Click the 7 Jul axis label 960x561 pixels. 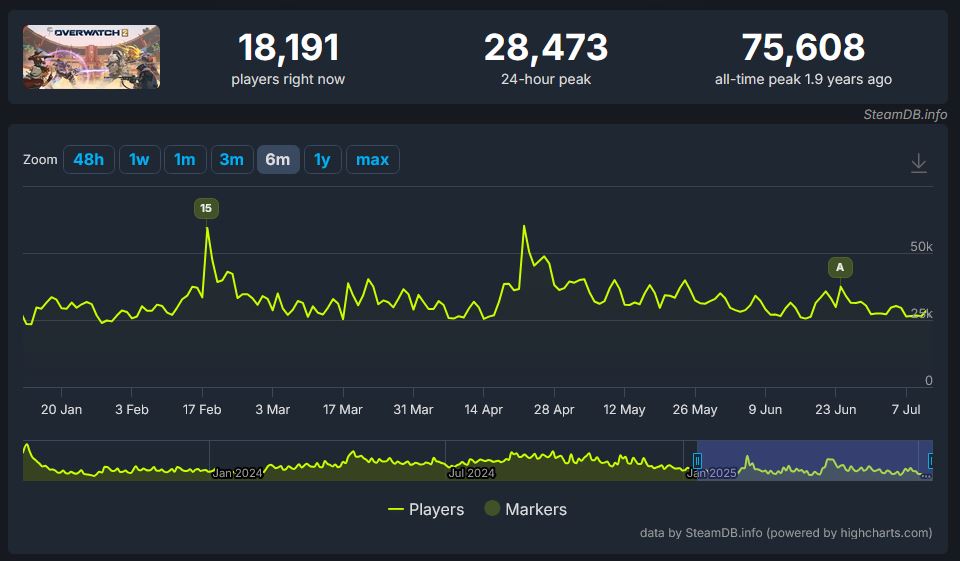click(906, 410)
